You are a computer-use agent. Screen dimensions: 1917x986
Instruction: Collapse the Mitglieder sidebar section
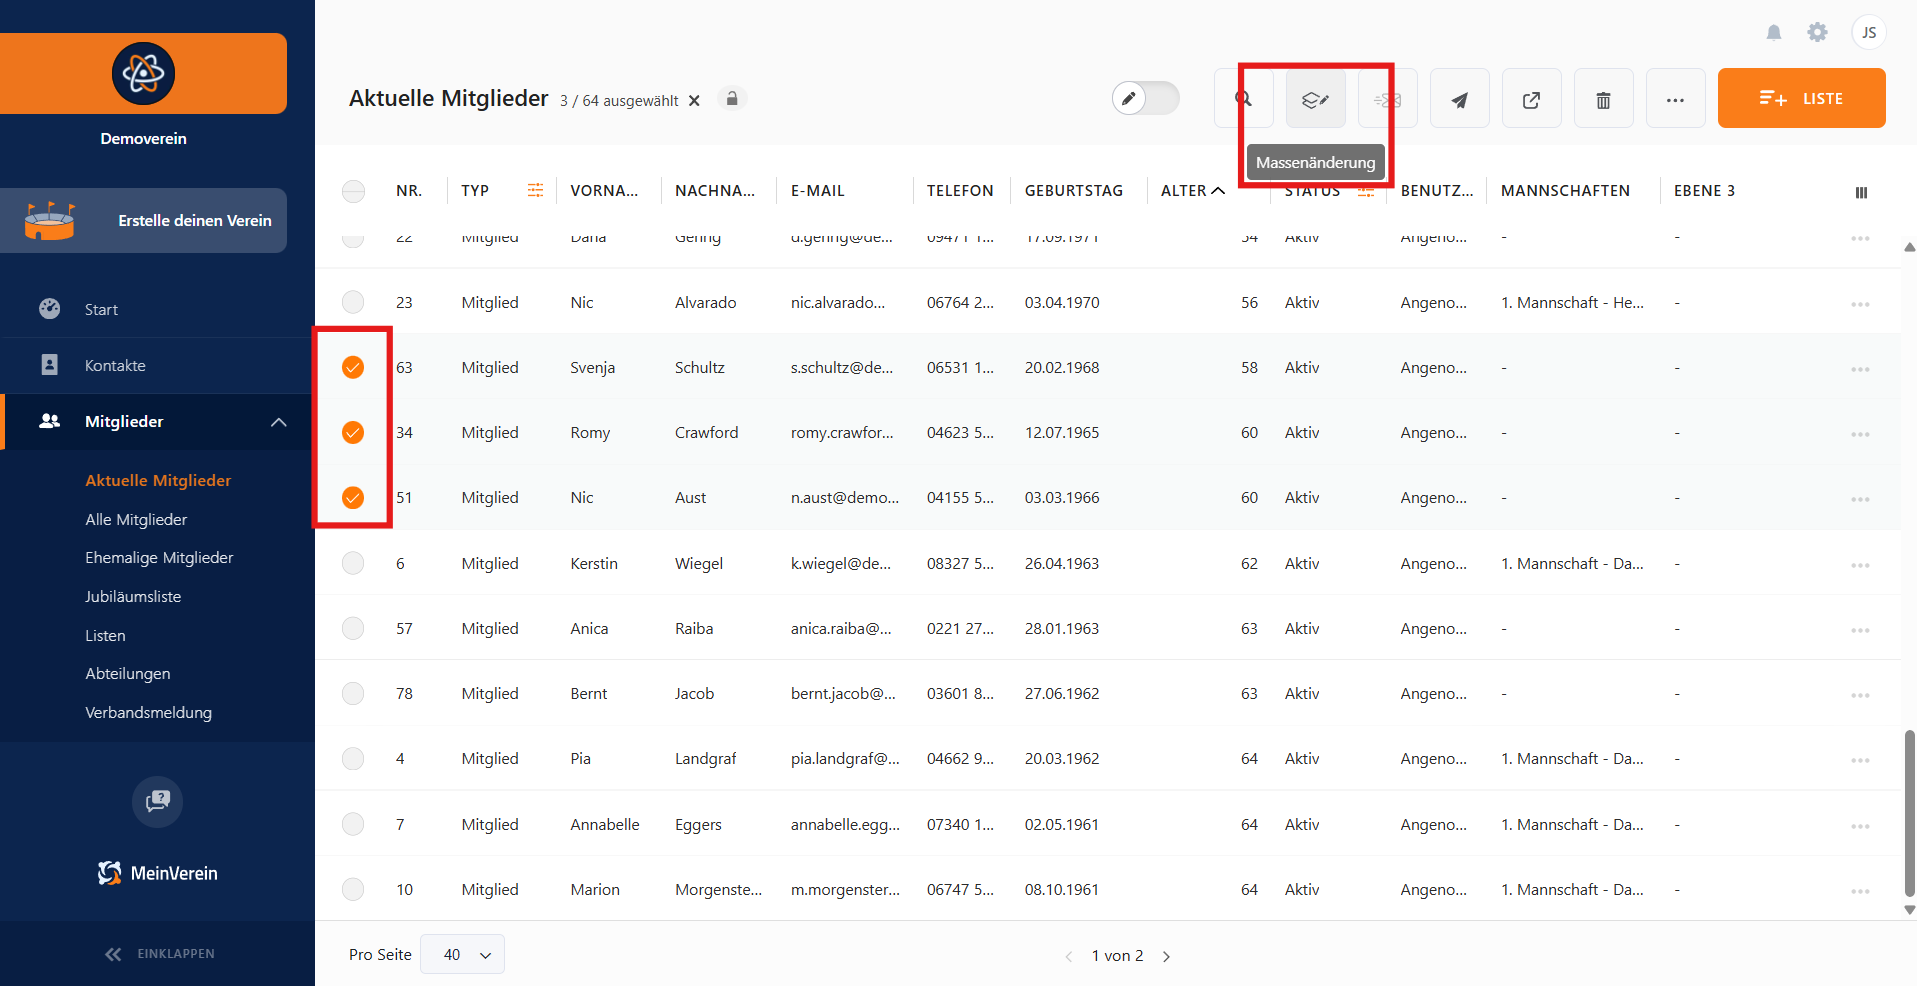pyautogui.click(x=278, y=422)
